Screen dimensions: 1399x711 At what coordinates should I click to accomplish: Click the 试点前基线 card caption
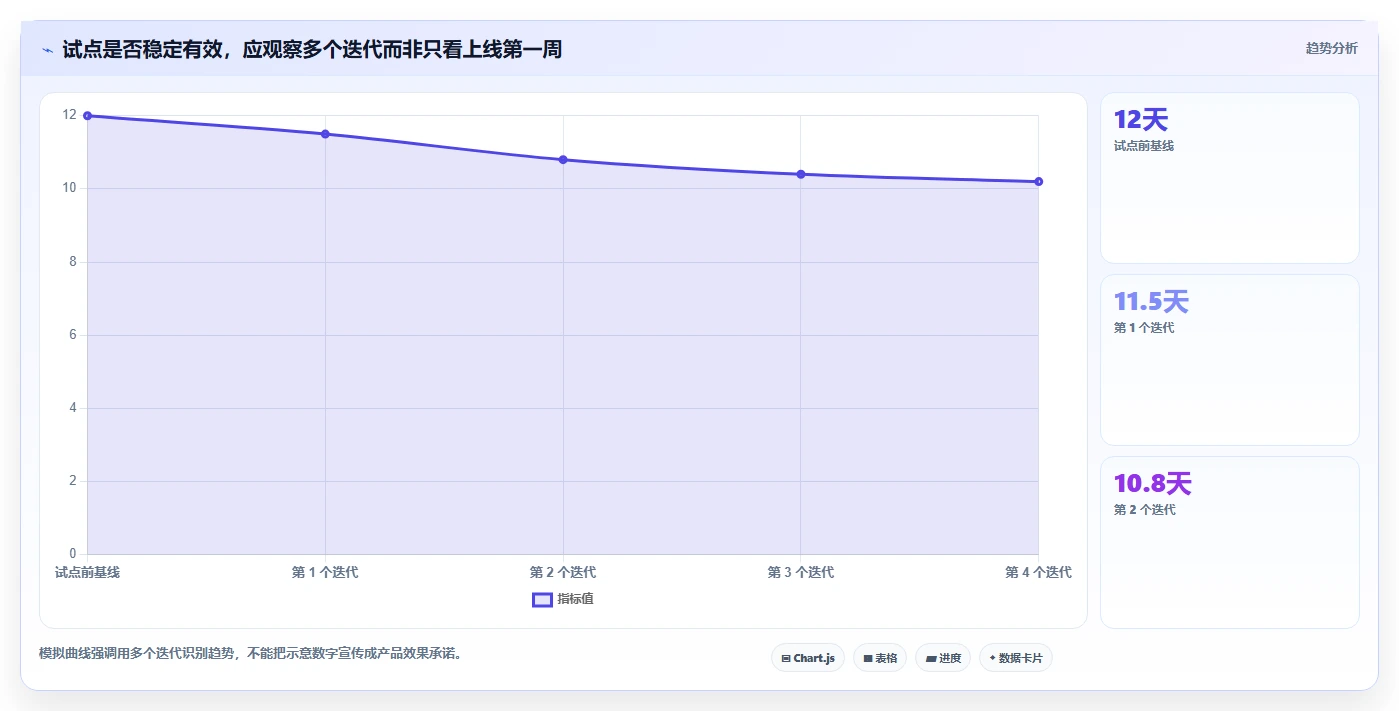1144,146
